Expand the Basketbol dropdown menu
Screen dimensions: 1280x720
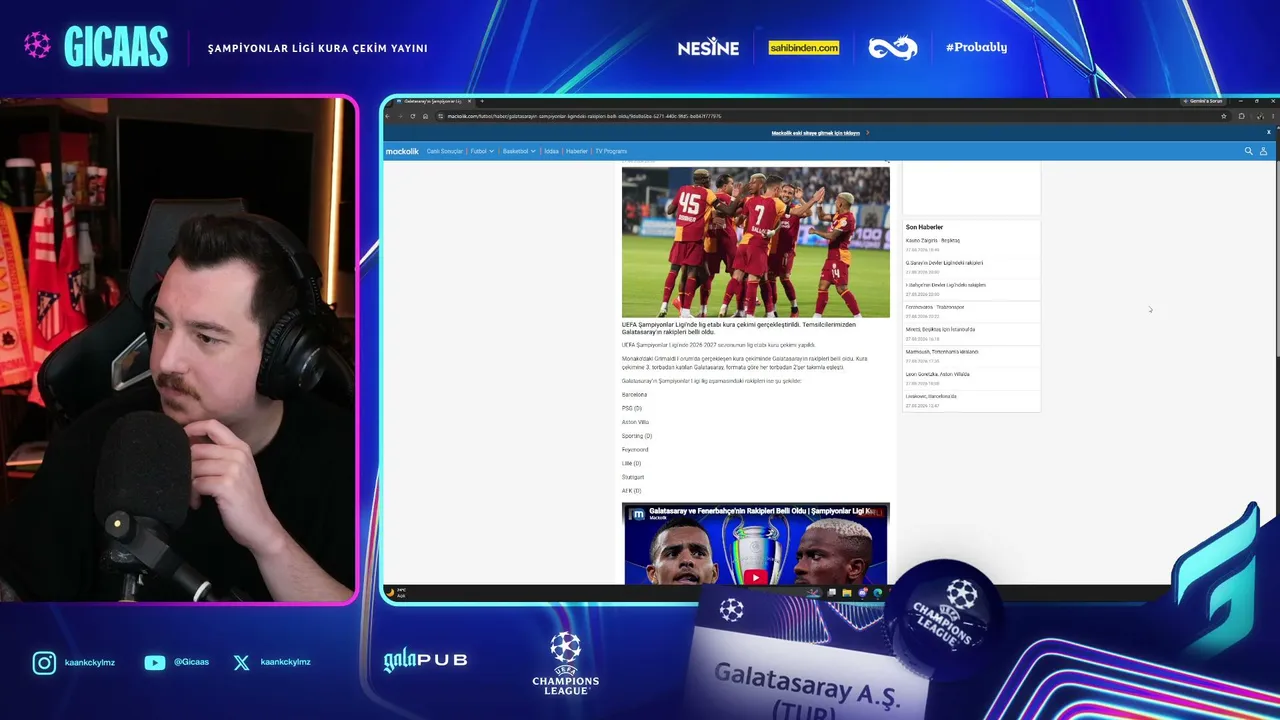(x=518, y=151)
